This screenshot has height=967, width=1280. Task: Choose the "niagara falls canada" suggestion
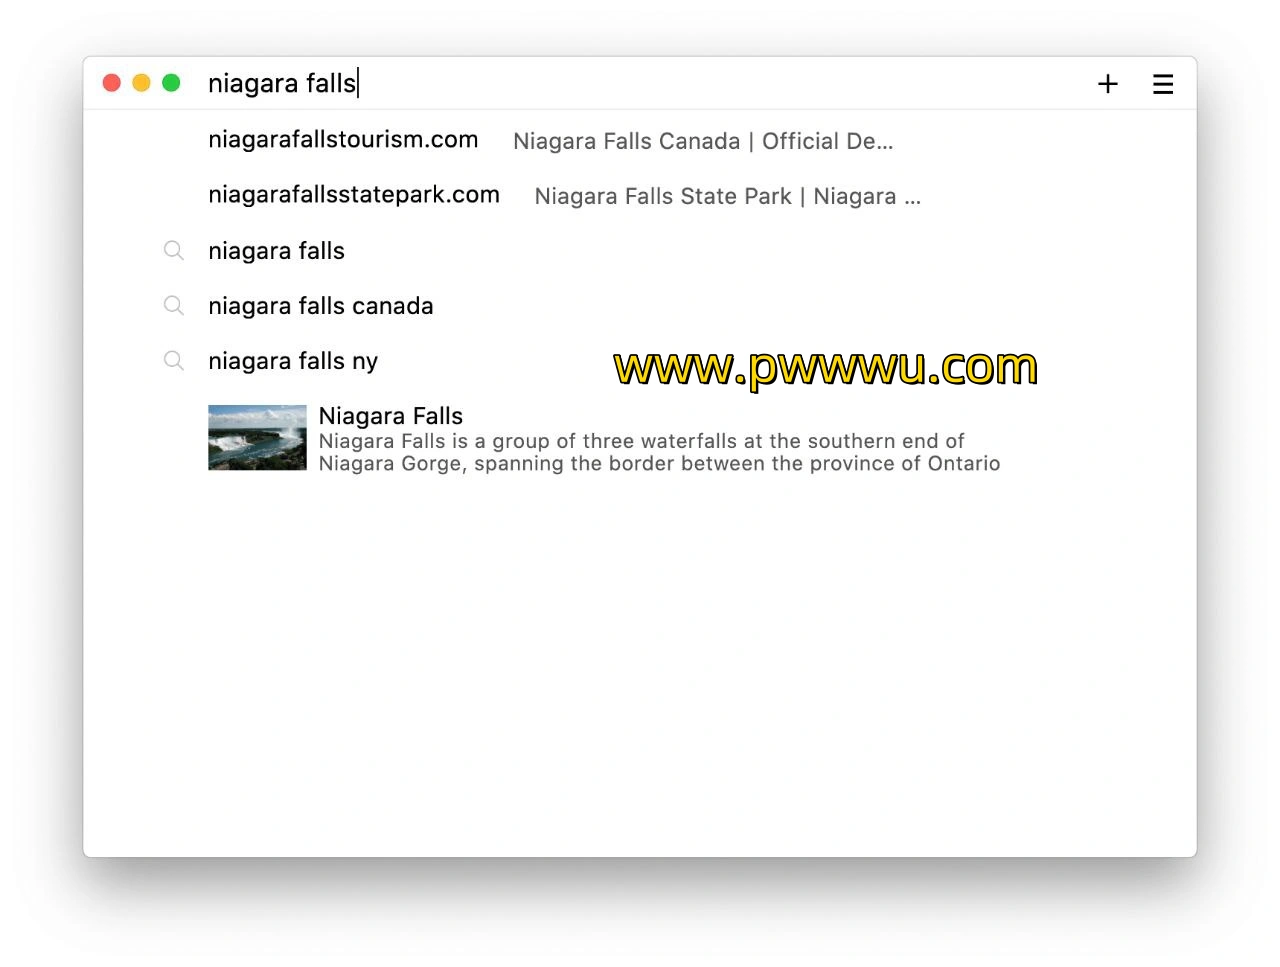(x=320, y=306)
